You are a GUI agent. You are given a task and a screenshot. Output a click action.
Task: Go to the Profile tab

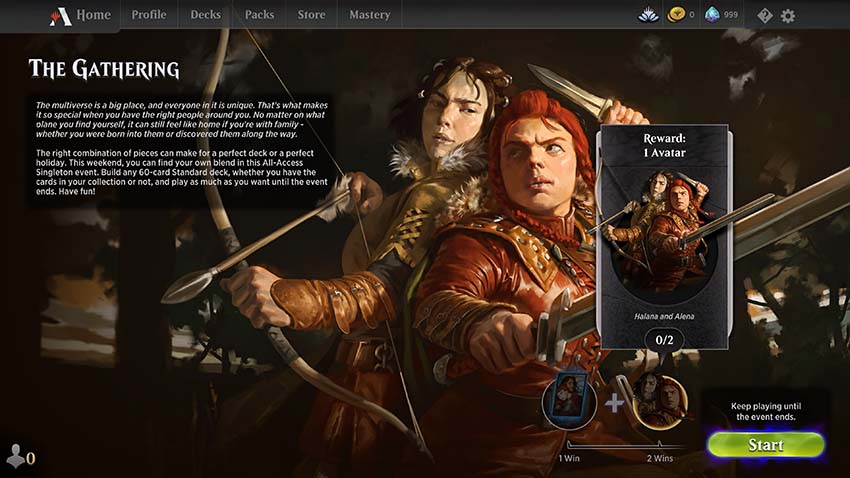coord(149,15)
